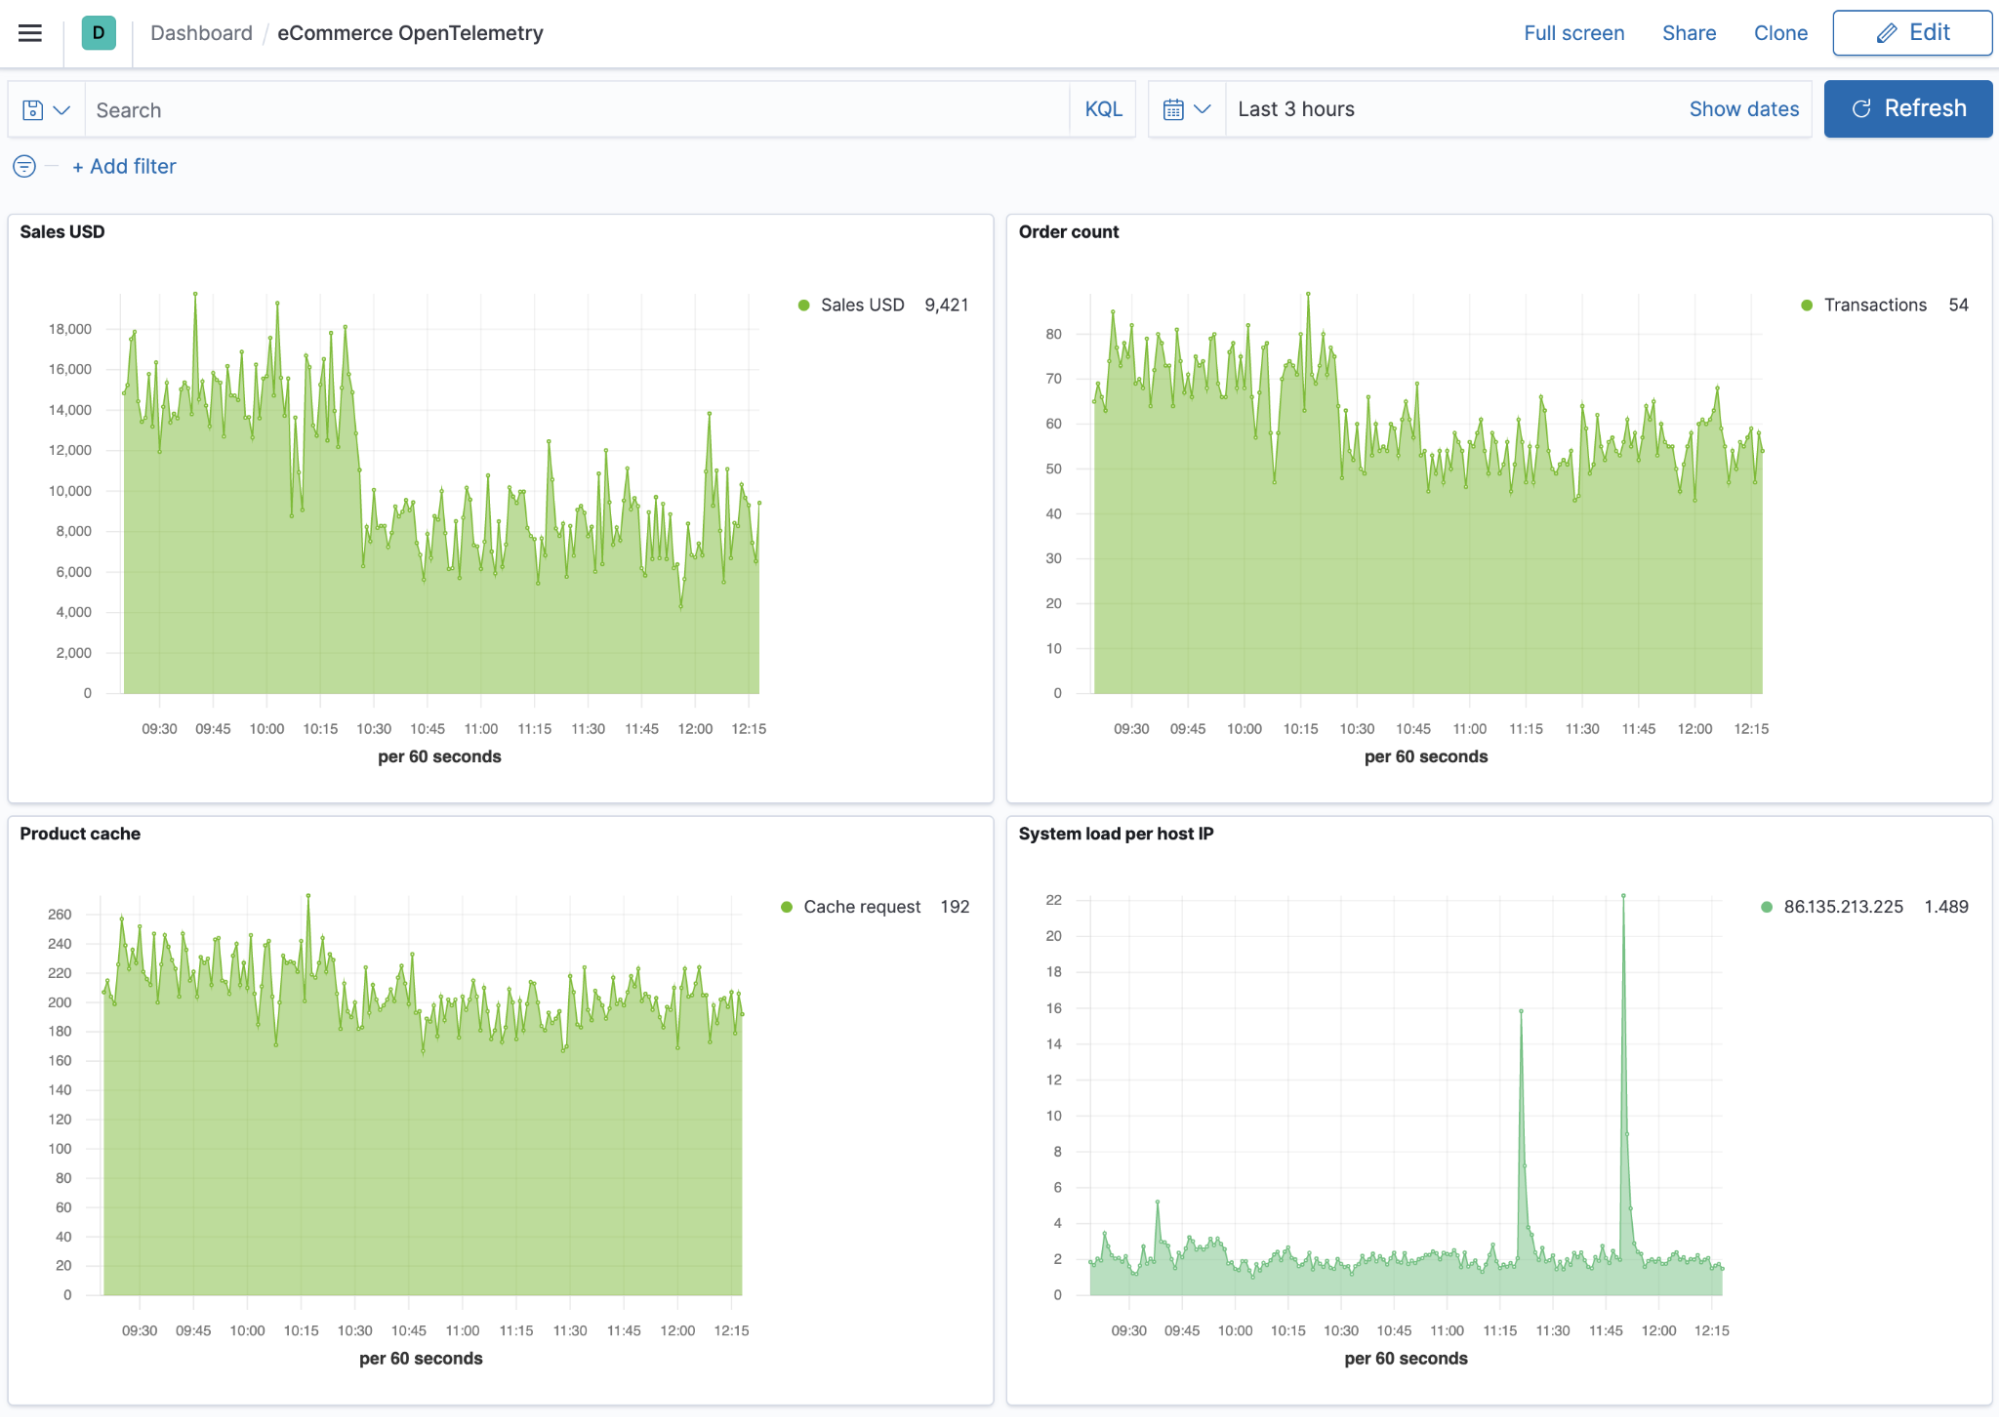The width and height of the screenshot is (1999, 1418).
Task: Click Show dates to reveal date range
Action: (x=1744, y=107)
